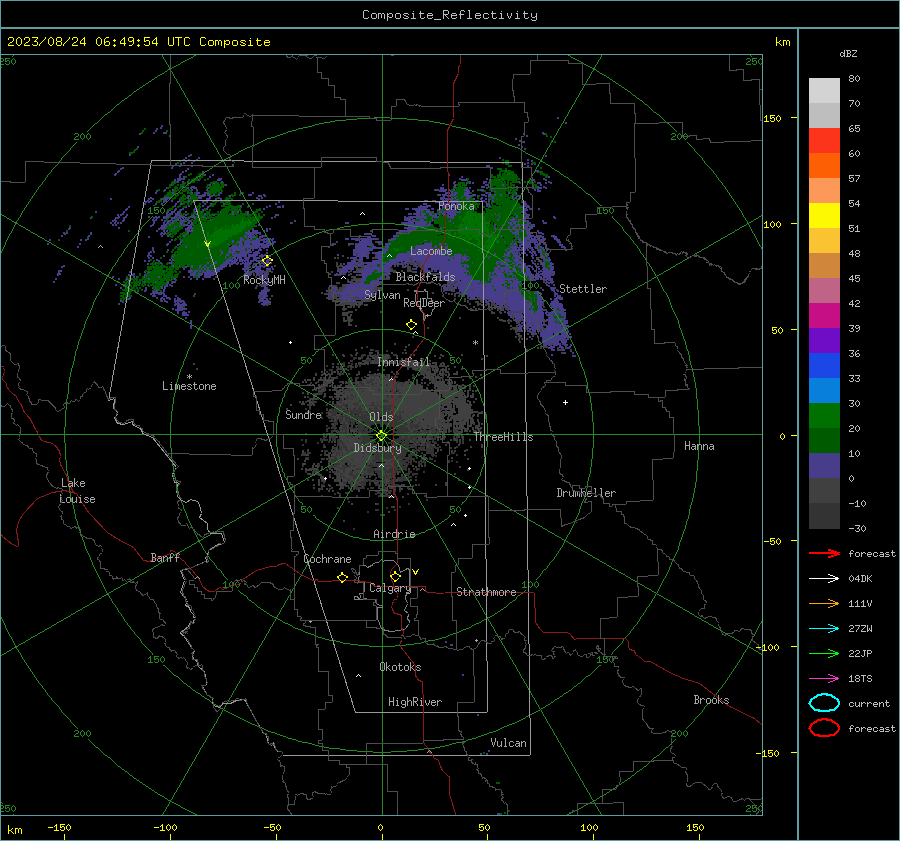This screenshot has width=900, height=841.
Task: Click the Blackfalds city label
Action: [425, 277]
